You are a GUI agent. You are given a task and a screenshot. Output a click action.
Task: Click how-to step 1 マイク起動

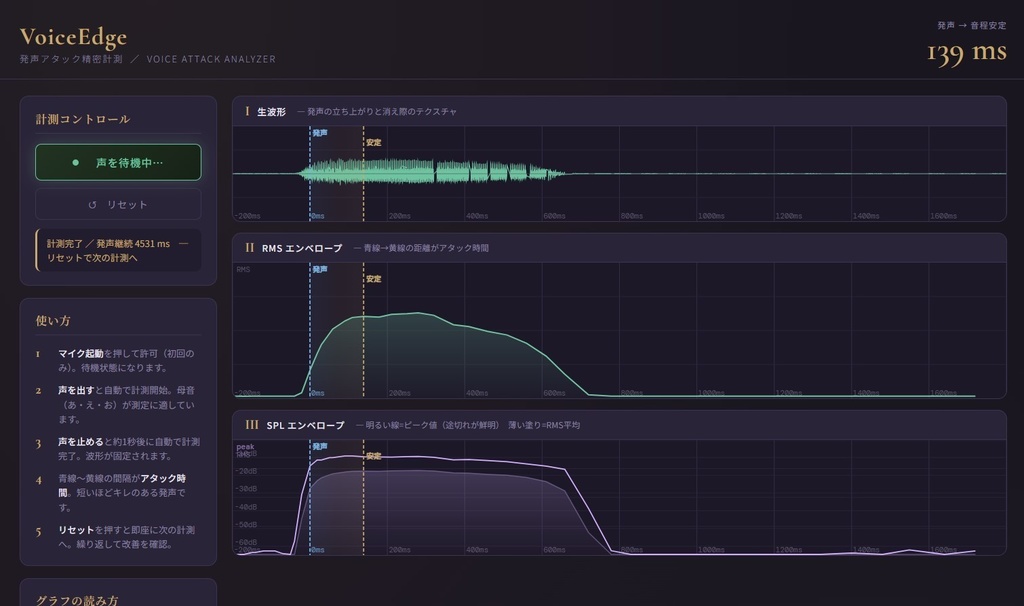(118, 360)
